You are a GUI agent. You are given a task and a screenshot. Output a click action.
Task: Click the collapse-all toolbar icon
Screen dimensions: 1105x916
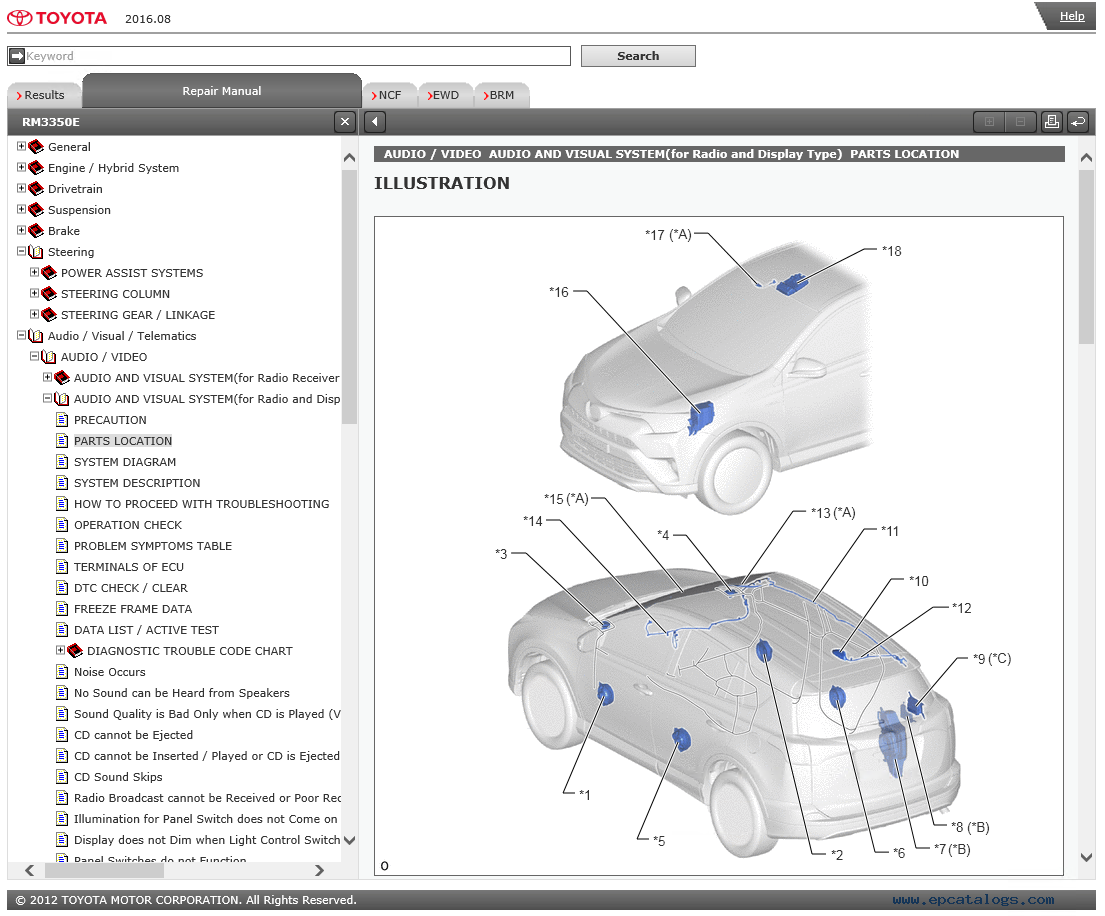click(1020, 122)
